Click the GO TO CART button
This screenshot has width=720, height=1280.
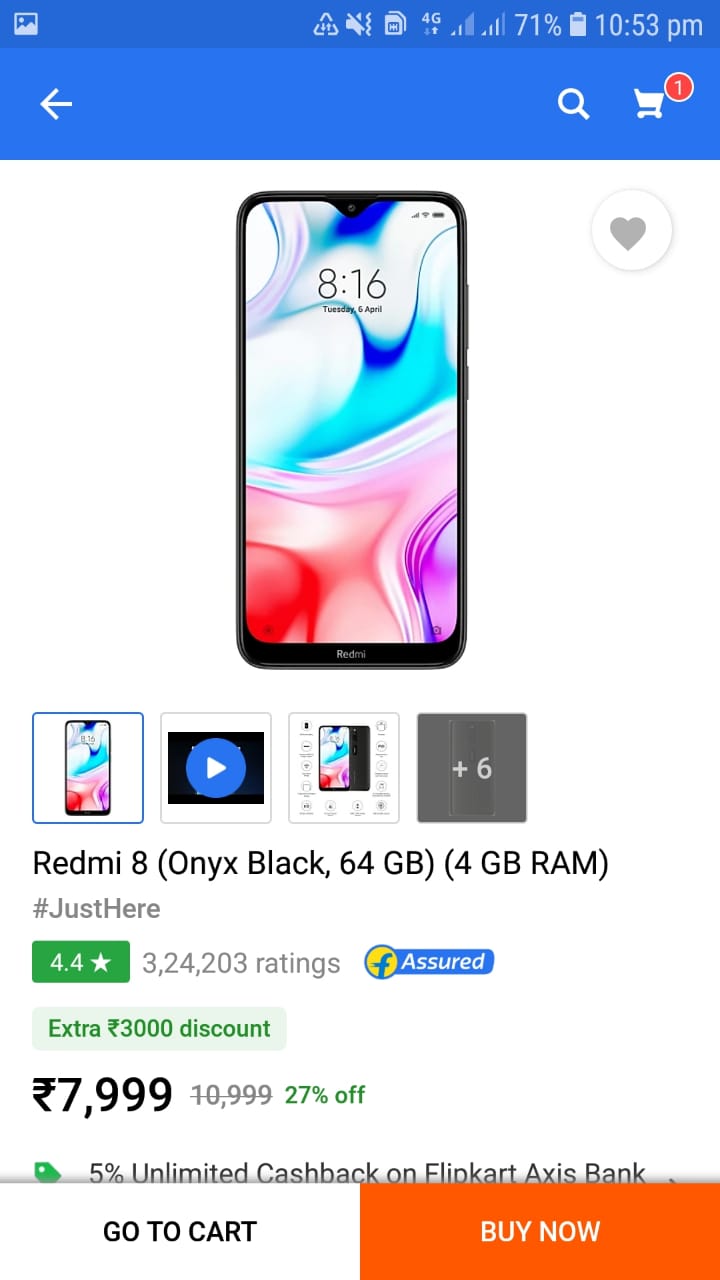[180, 1231]
